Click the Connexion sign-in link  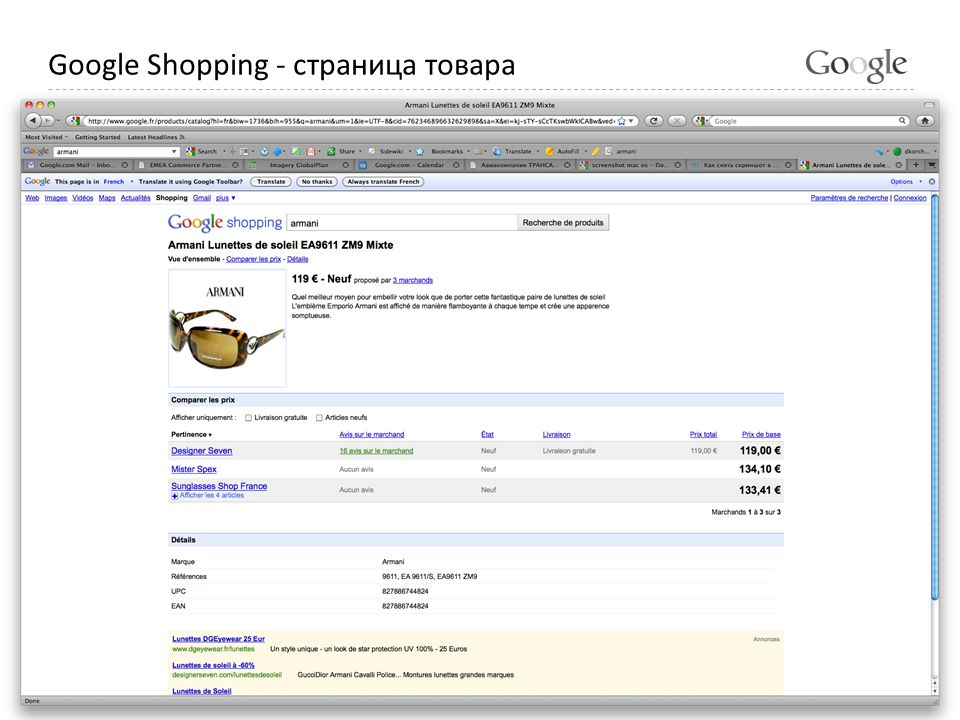910,198
